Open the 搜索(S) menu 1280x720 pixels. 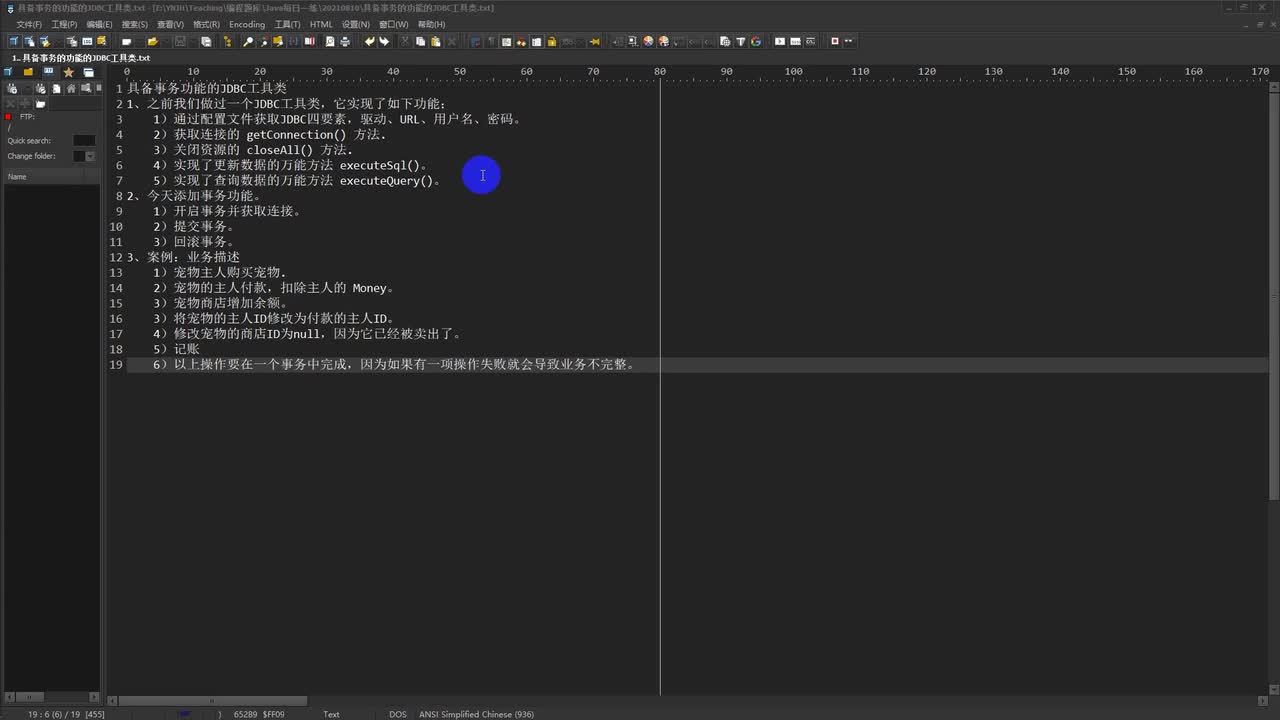[134, 24]
